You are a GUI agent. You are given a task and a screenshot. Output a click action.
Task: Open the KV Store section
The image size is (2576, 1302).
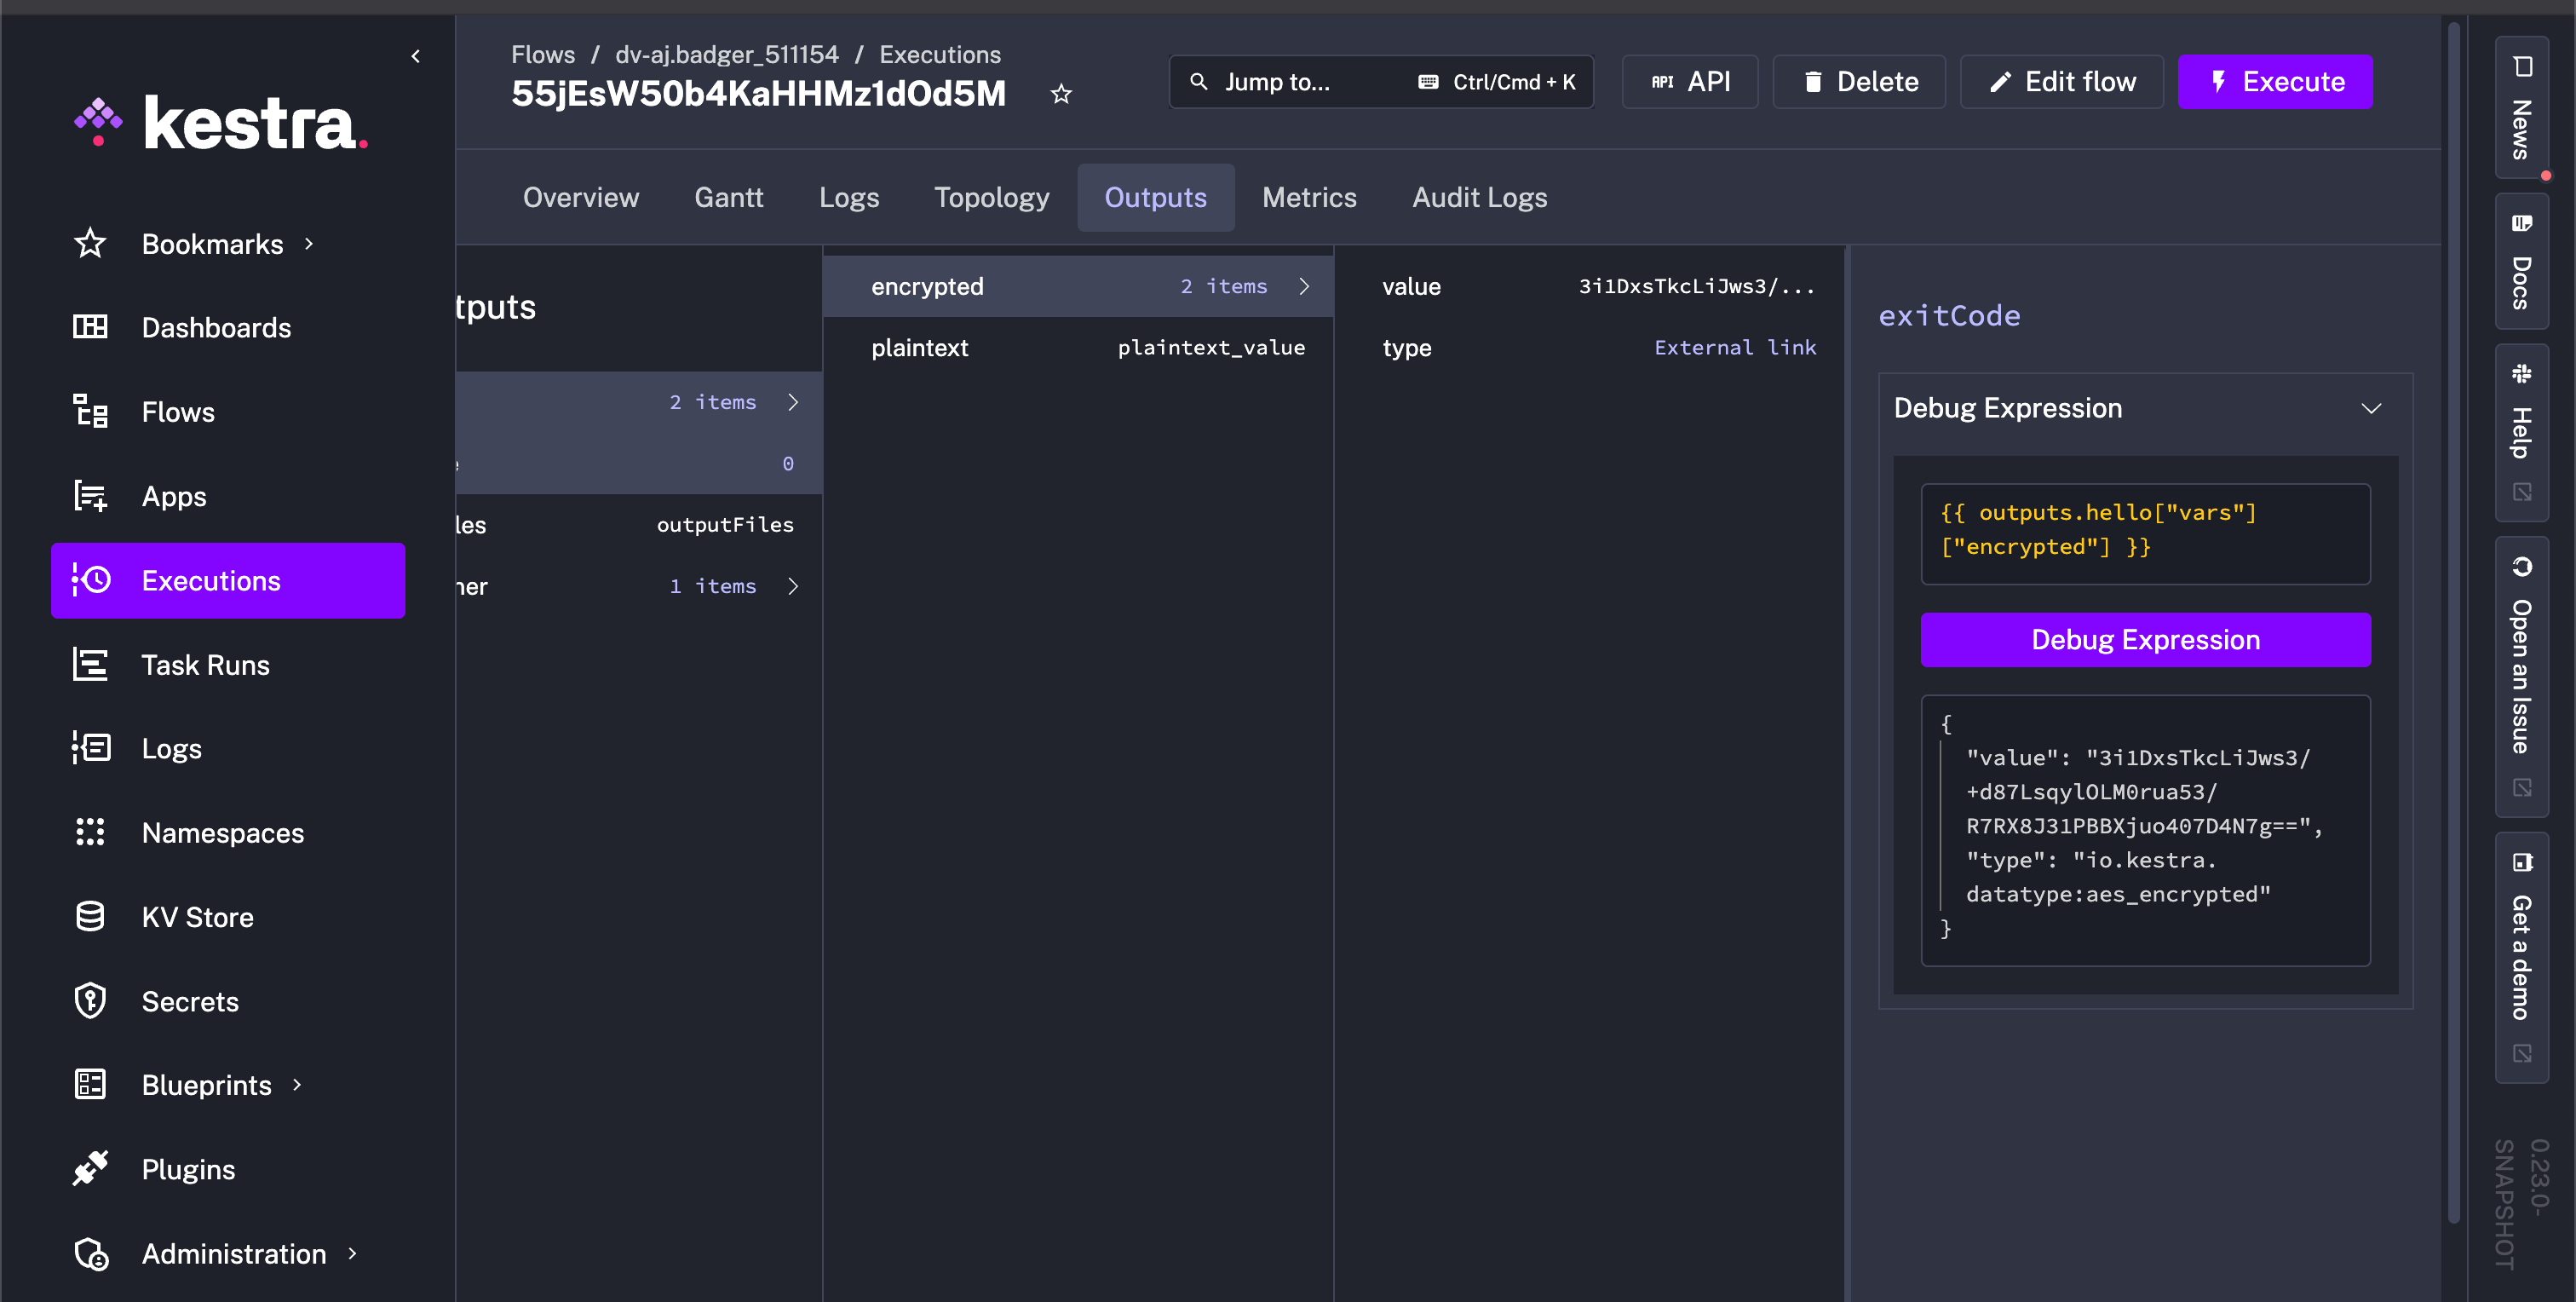(197, 916)
